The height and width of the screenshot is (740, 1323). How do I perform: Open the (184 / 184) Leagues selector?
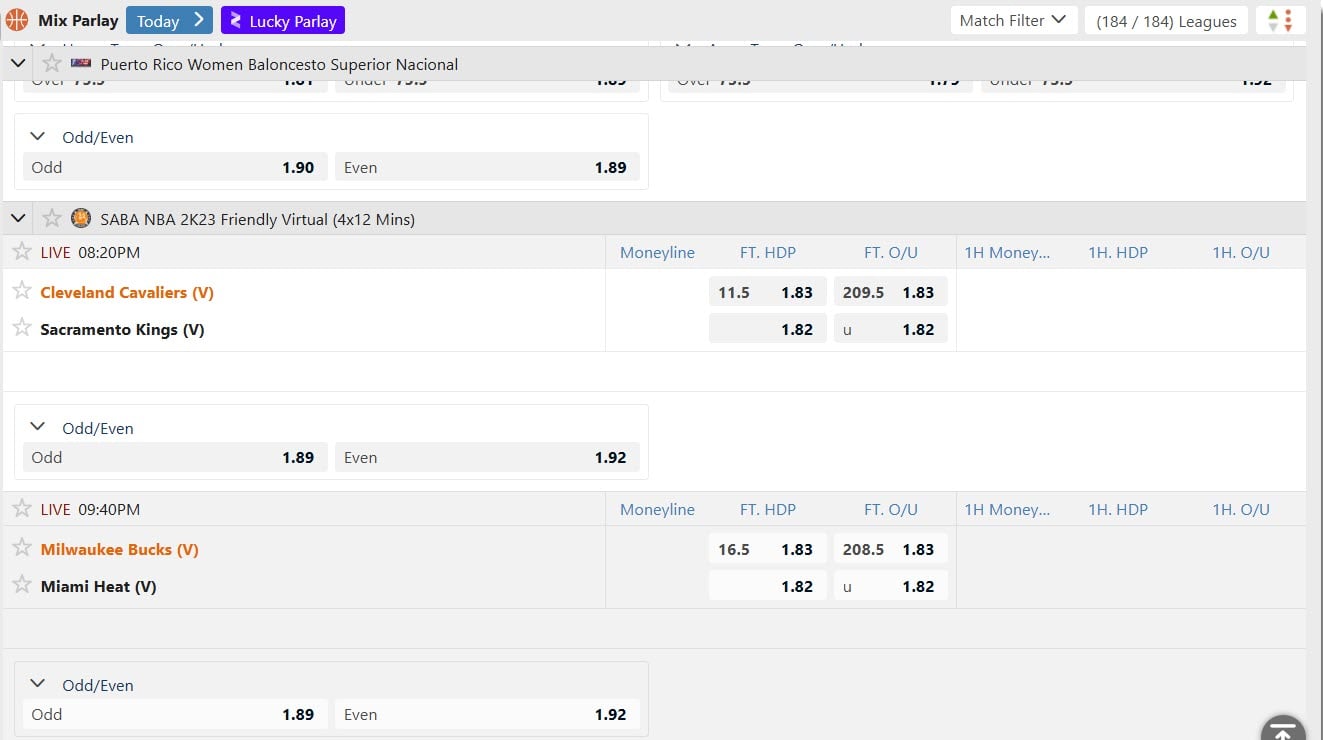1166,20
